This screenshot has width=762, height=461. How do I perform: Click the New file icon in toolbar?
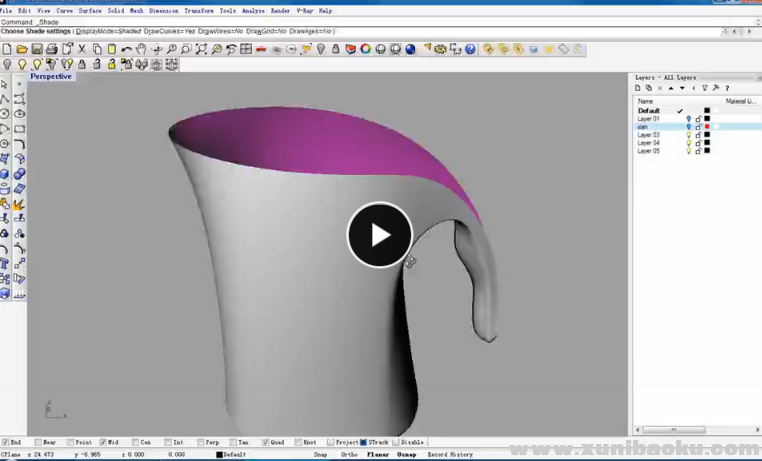[7, 49]
